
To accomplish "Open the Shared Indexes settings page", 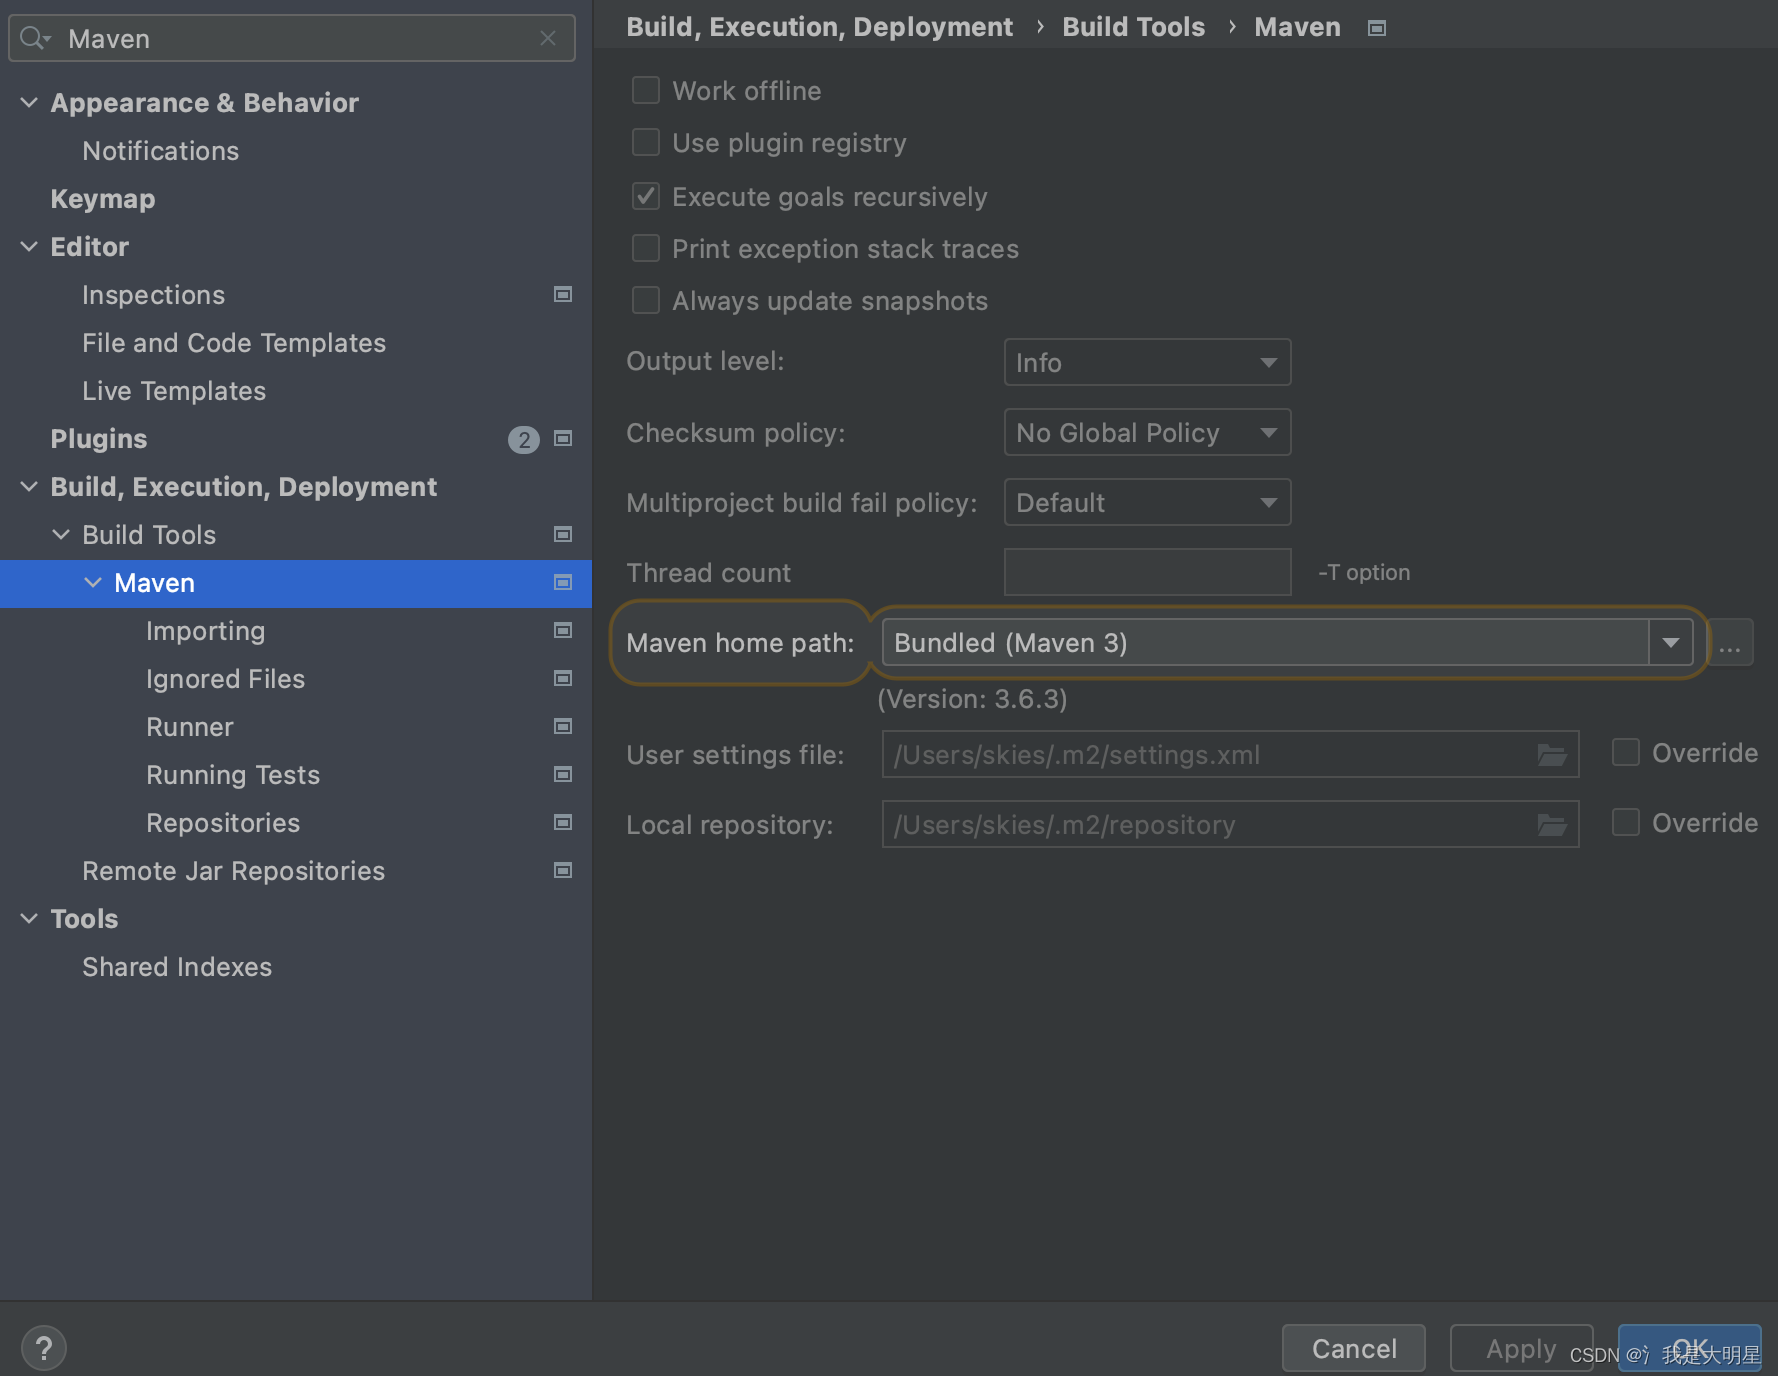I will [177, 967].
